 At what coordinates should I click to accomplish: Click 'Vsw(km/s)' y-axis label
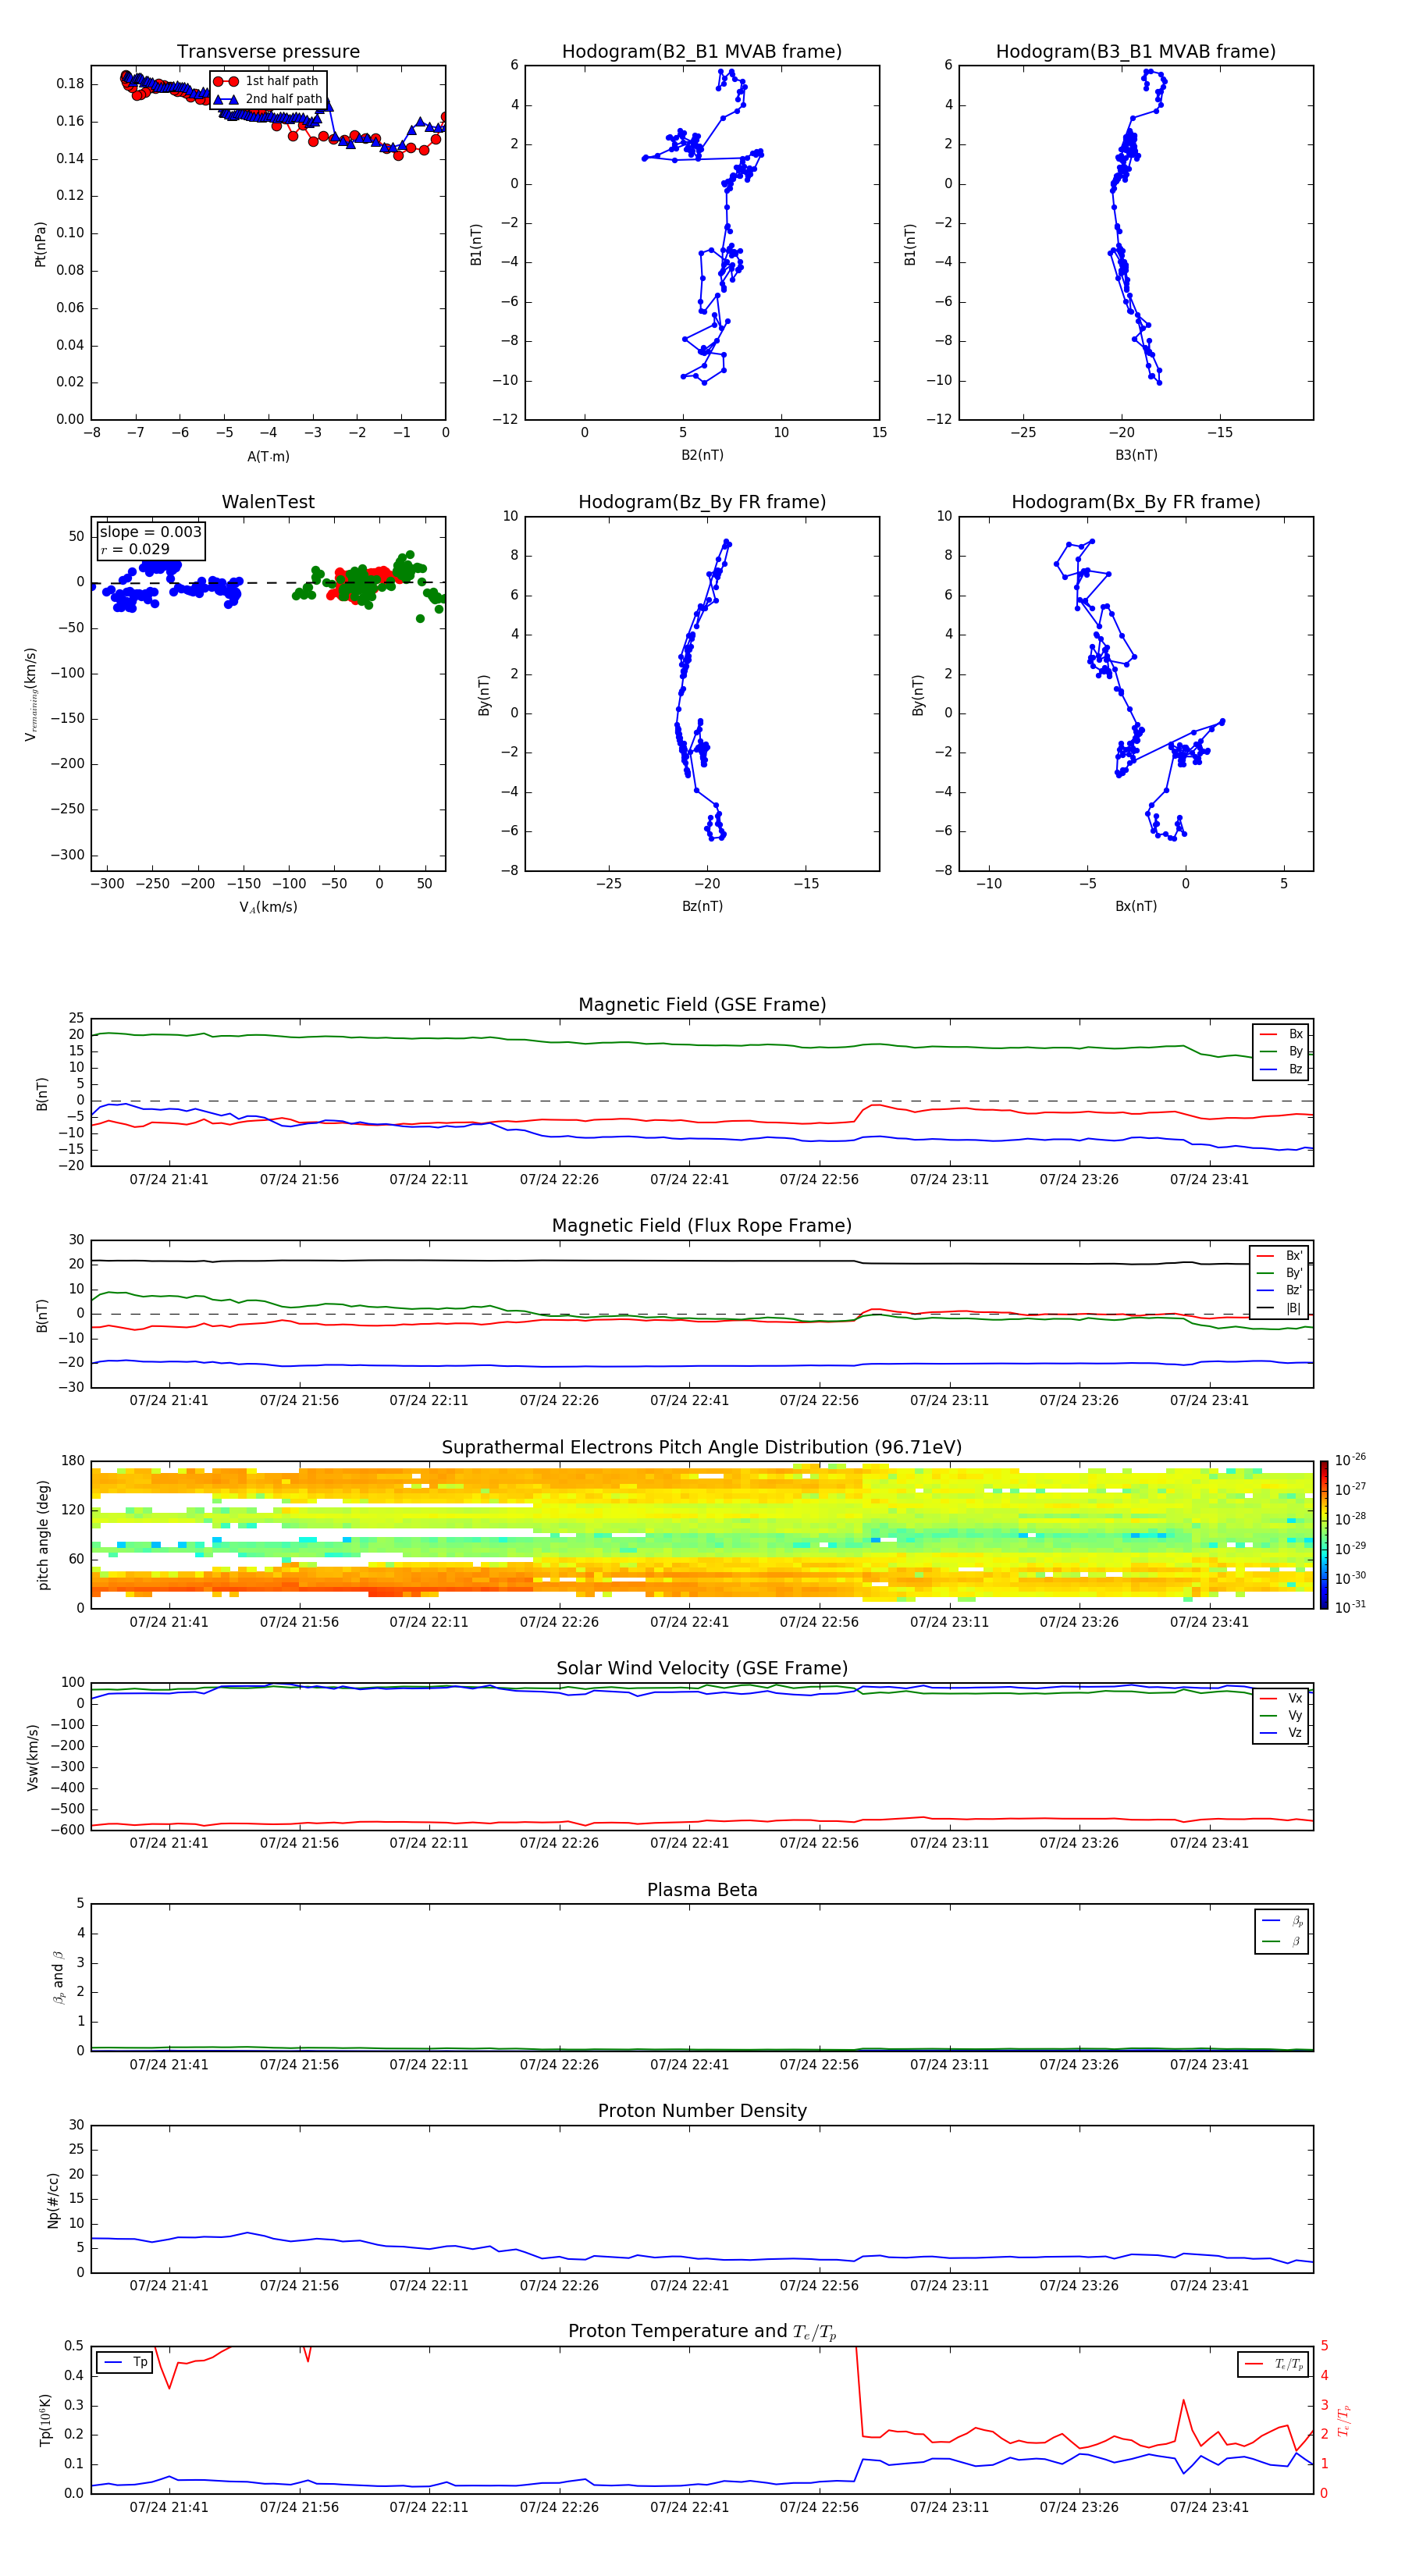click(x=33, y=1757)
